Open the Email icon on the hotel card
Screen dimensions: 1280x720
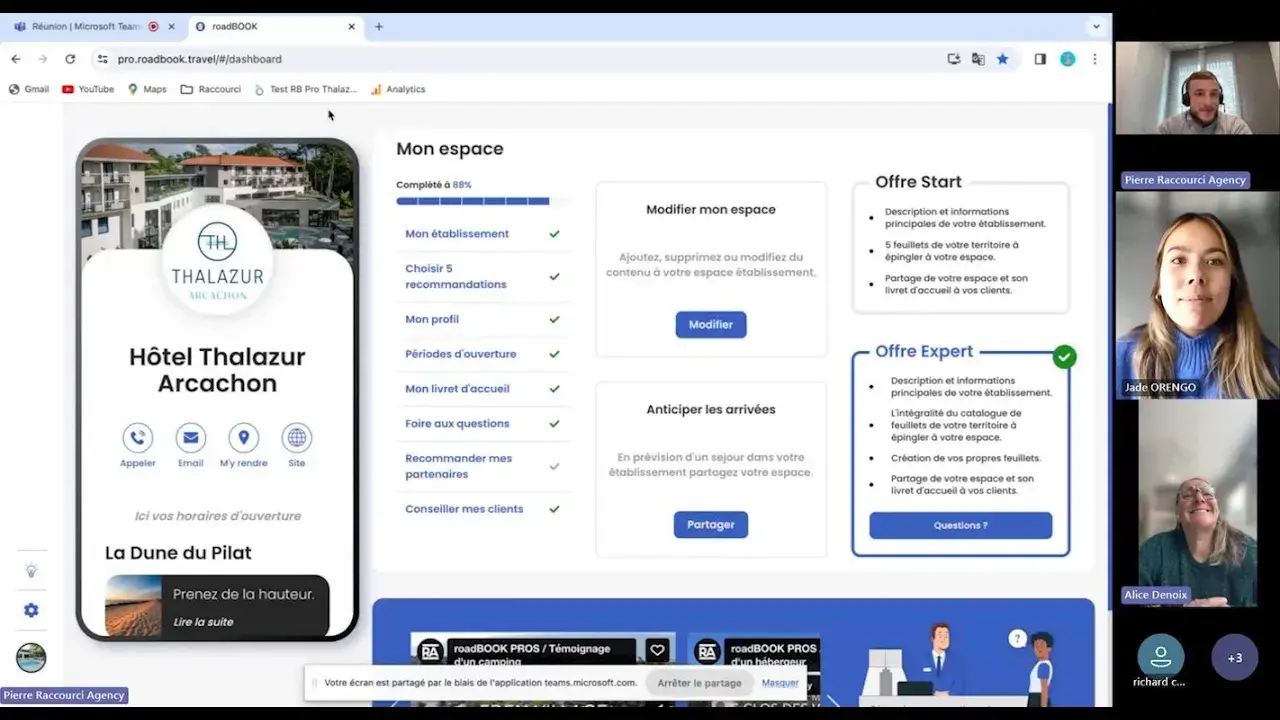[x=190, y=437]
